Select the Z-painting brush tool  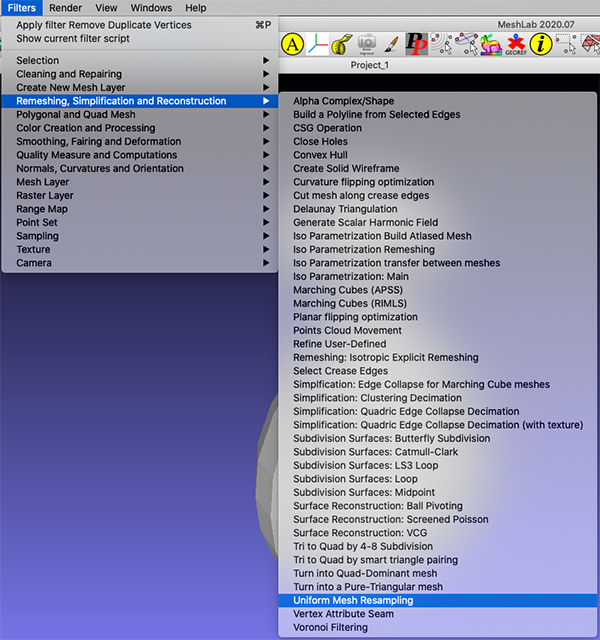[x=392, y=44]
